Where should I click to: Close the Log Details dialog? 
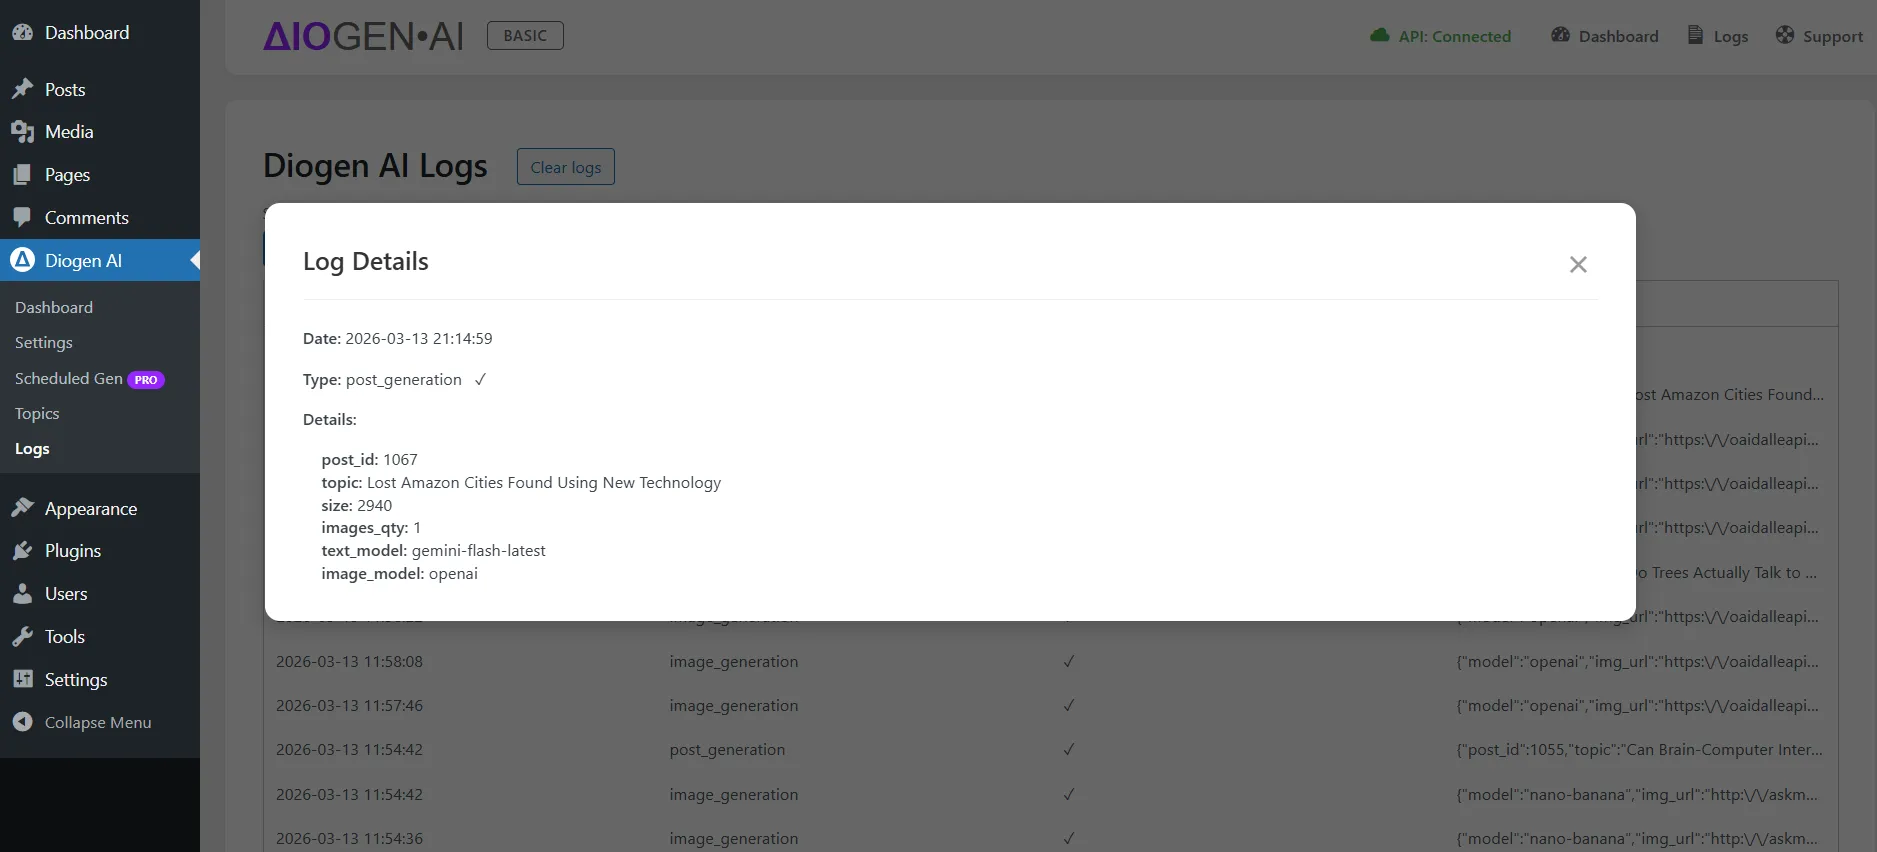pos(1578,264)
